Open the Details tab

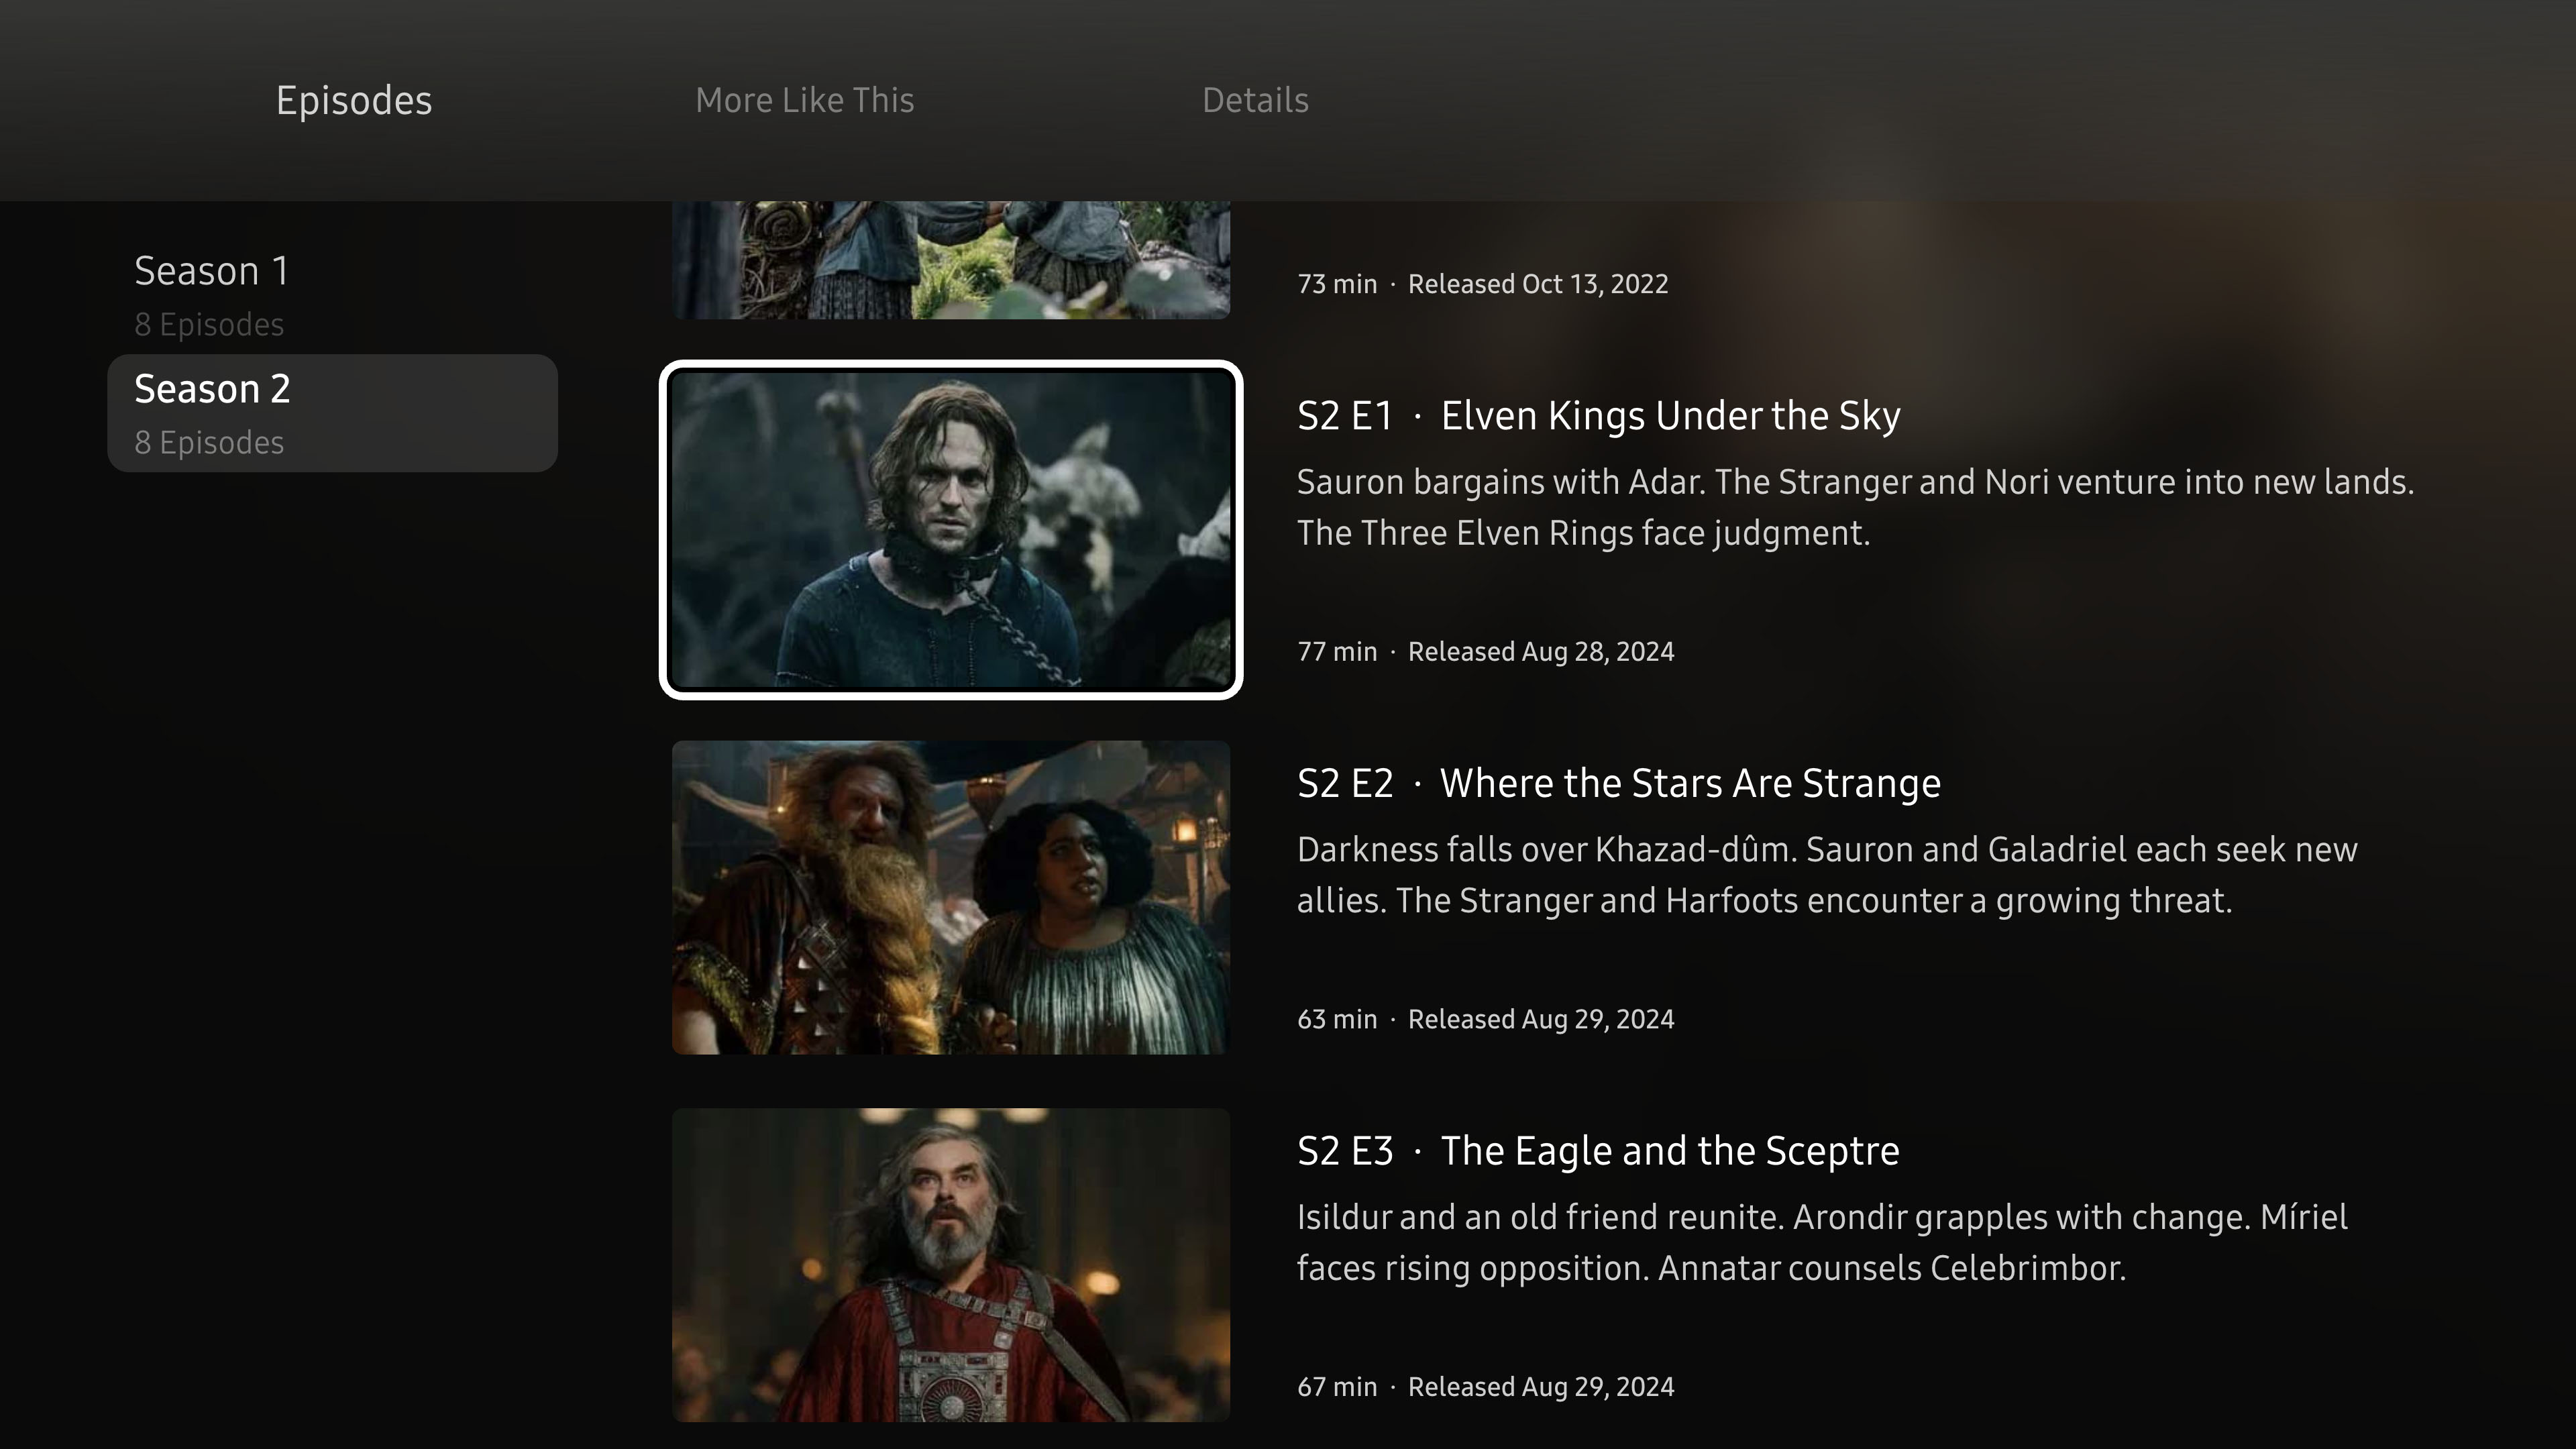1255,101
